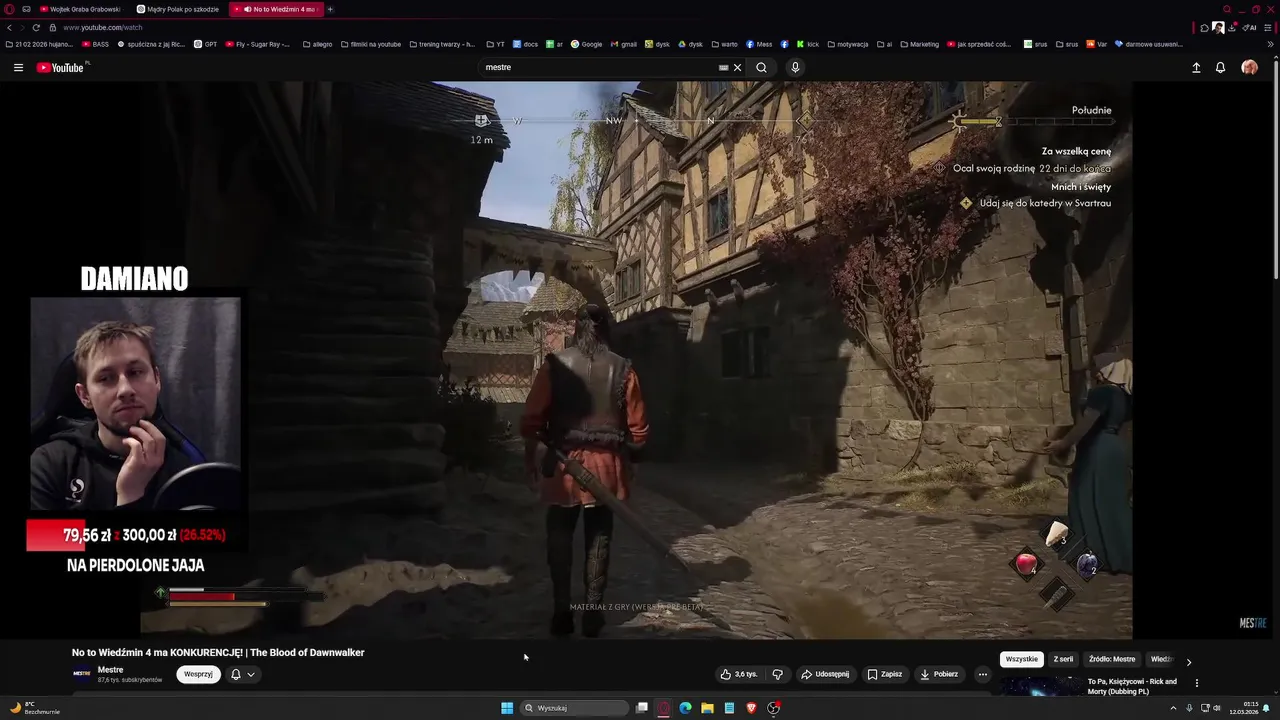Open the Rick and Morty video thumbnail
The height and width of the screenshot is (720, 1280).
[1040, 686]
